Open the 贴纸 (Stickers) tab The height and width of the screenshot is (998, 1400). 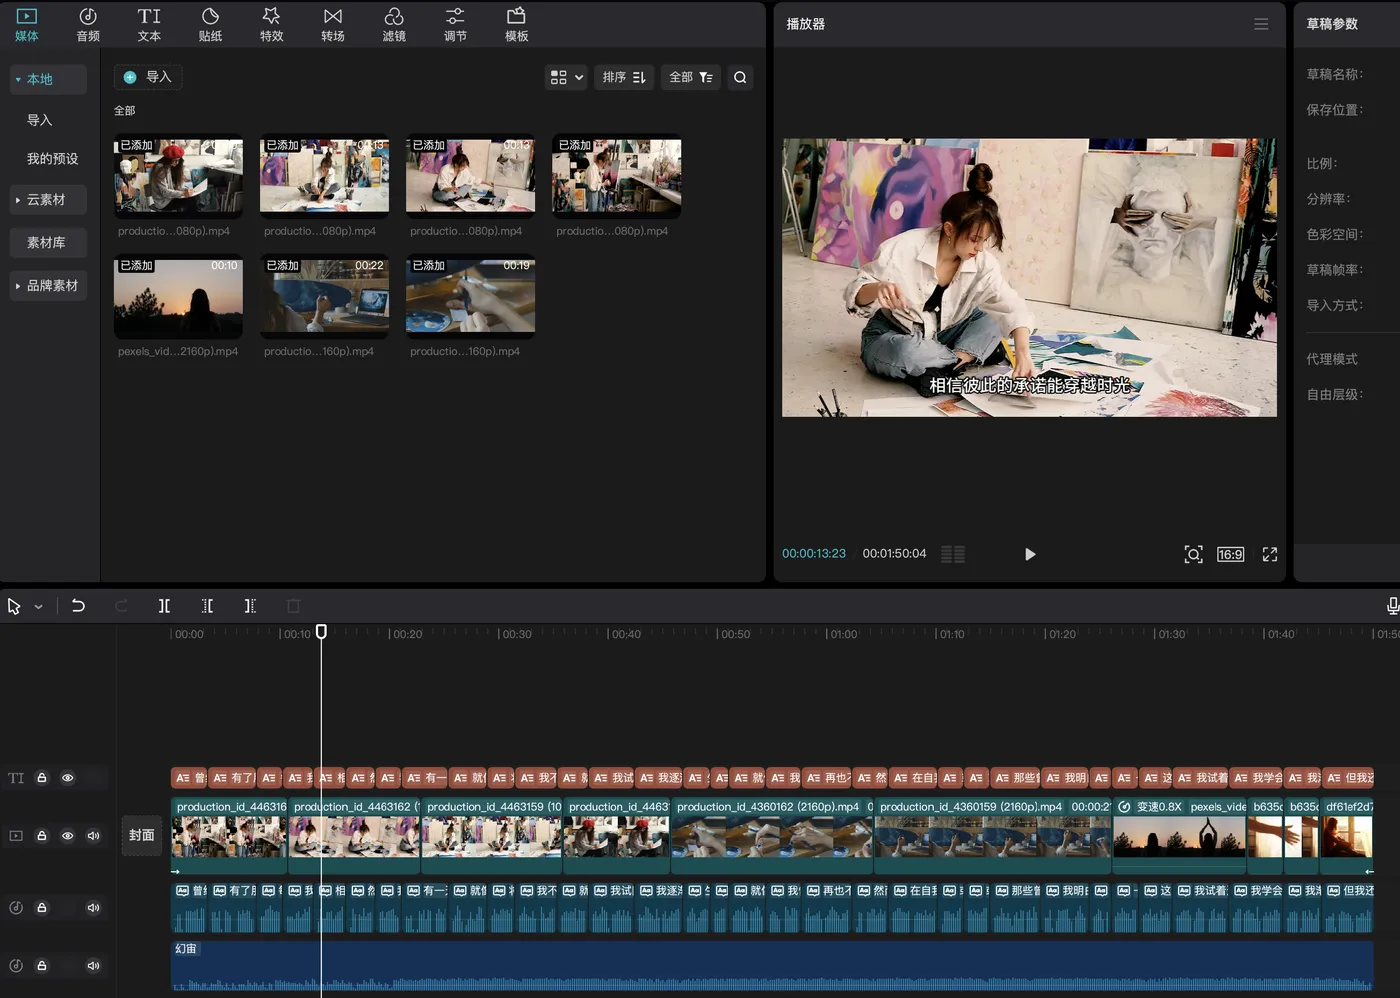coord(210,25)
